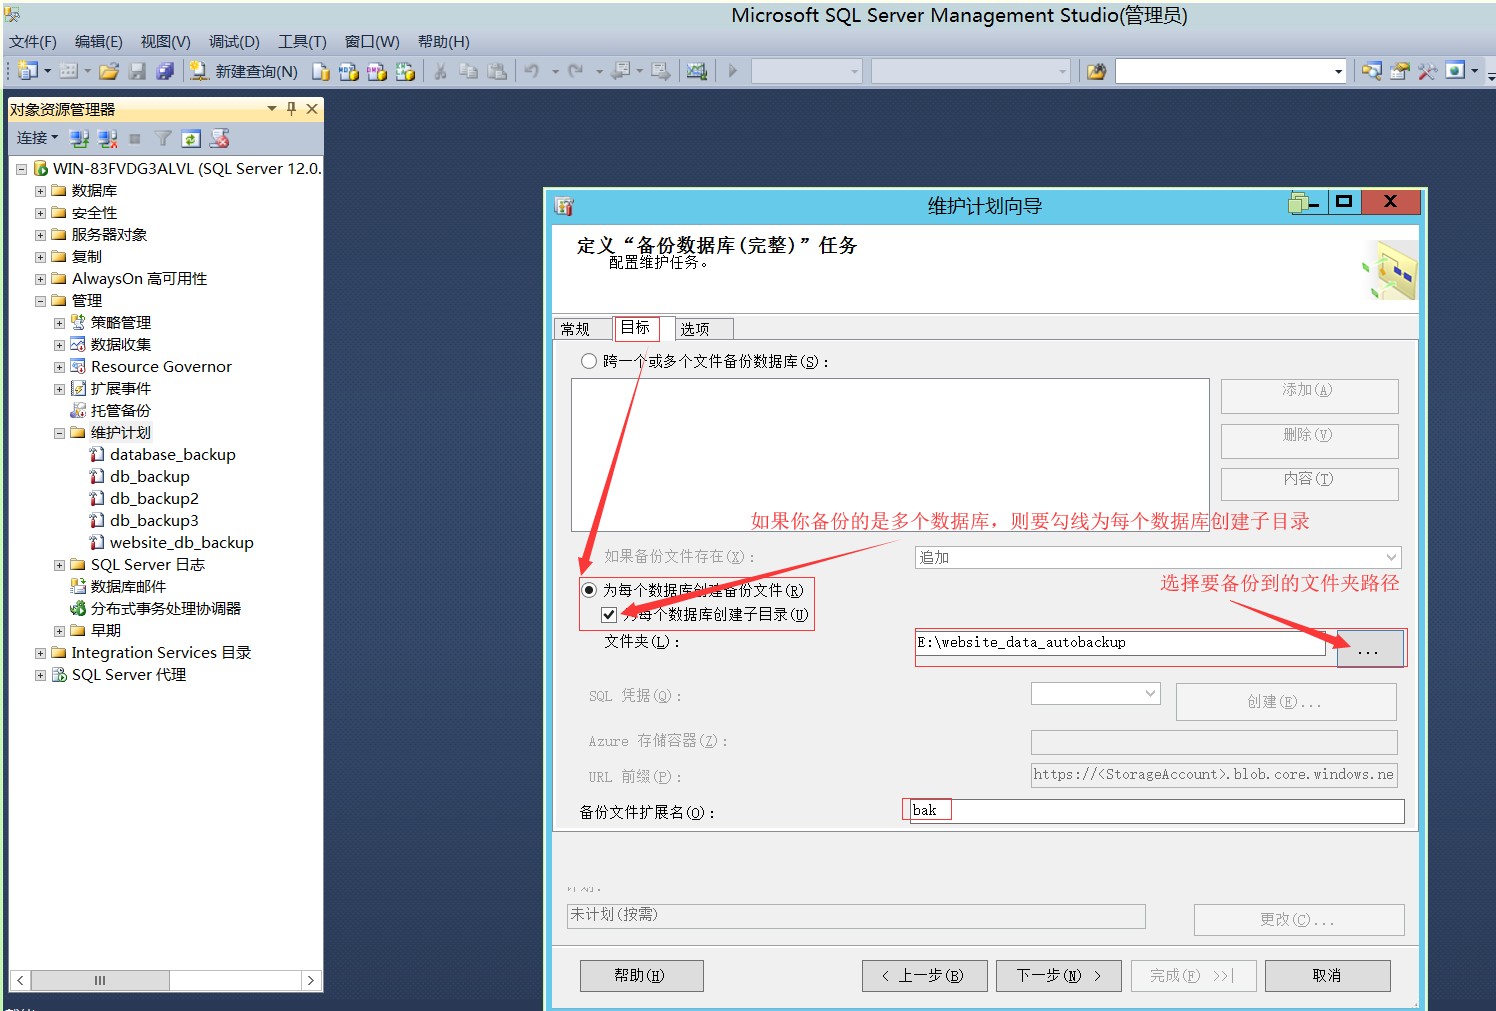This screenshot has height=1011, width=1496.
Task: Select the 为每个数据库创建备份文件 radio button
Action: [x=588, y=590]
